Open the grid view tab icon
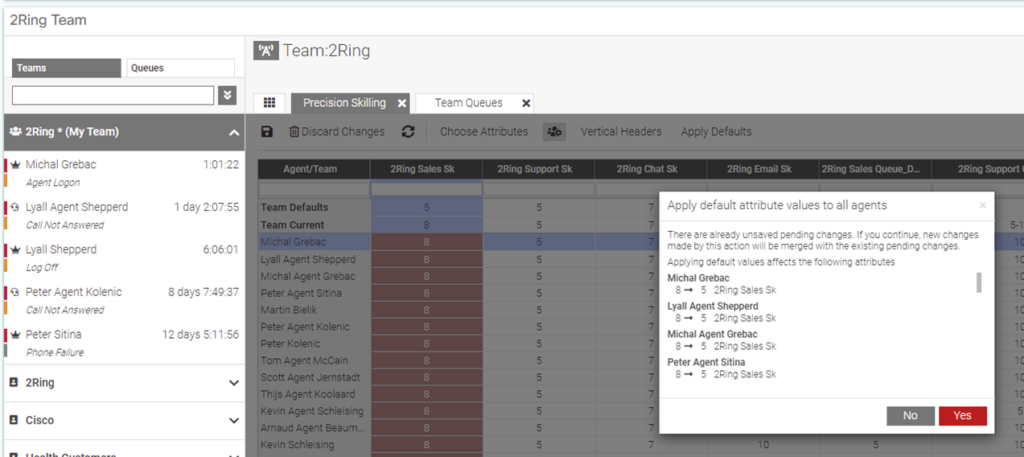The width and height of the screenshot is (1024, 457). coord(269,103)
